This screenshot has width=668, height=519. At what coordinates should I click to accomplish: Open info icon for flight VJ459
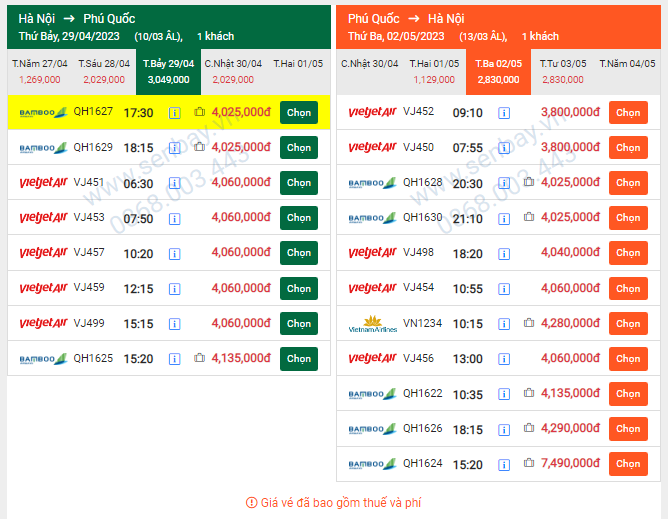pyautogui.click(x=174, y=289)
